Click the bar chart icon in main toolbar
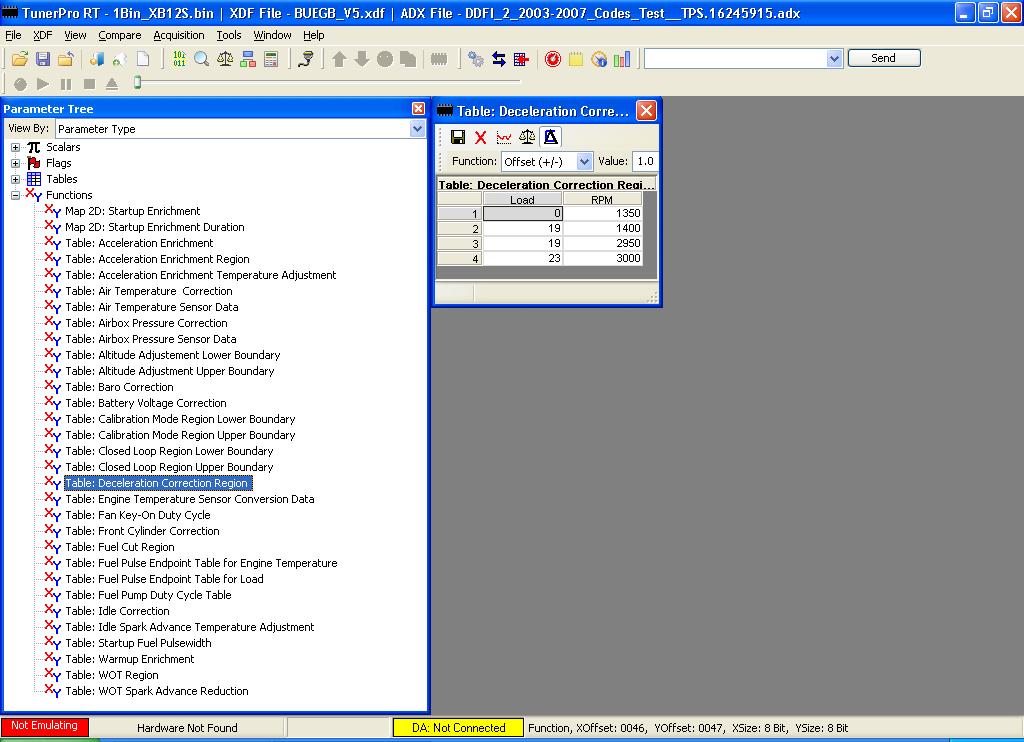Image resolution: width=1024 pixels, height=742 pixels. tap(622, 59)
